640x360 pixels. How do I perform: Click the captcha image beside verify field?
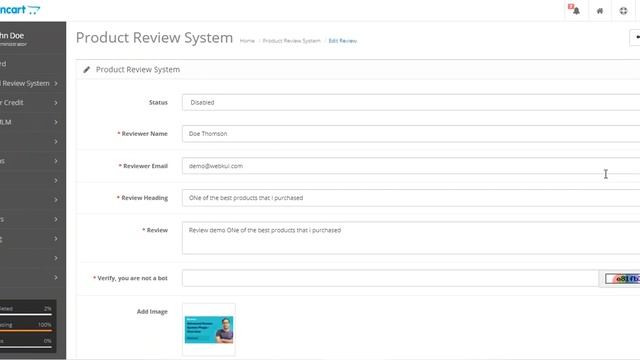[x=622, y=279]
